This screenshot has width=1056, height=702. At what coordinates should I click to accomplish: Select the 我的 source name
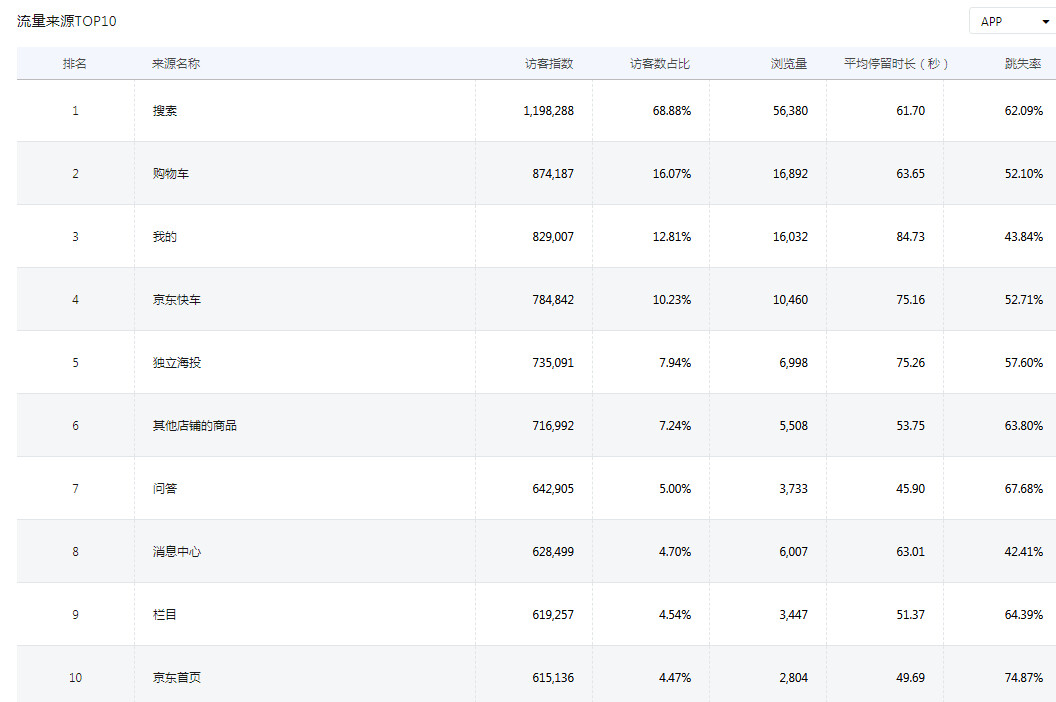164,236
